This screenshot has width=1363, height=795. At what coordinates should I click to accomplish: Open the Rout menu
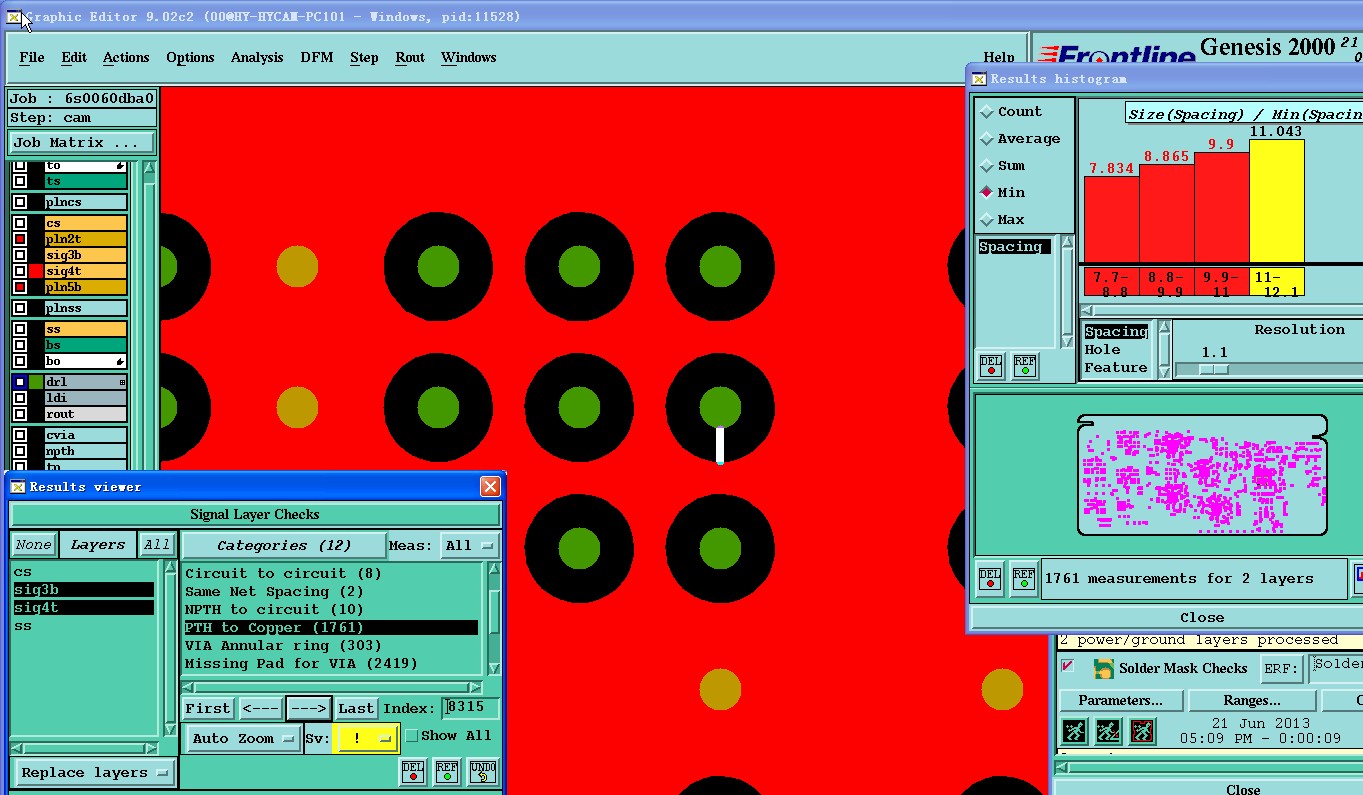point(410,58)
